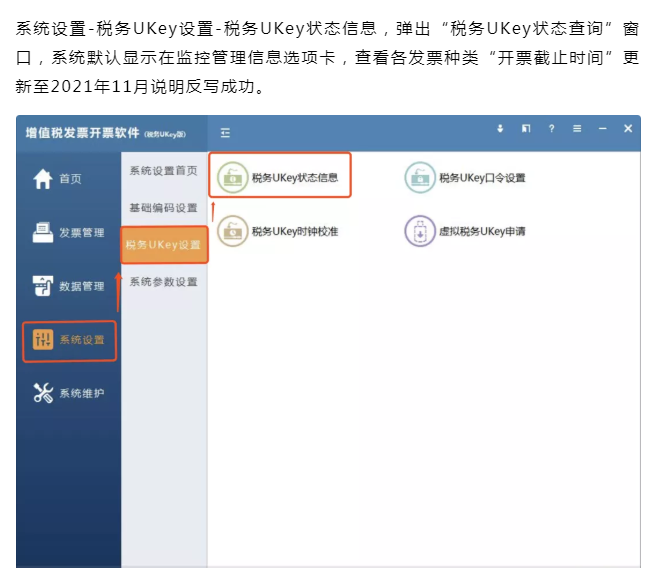Select 税务UKey设置 submenu item
The height and width of the screenshot is (568, 651).
point(163,245)
